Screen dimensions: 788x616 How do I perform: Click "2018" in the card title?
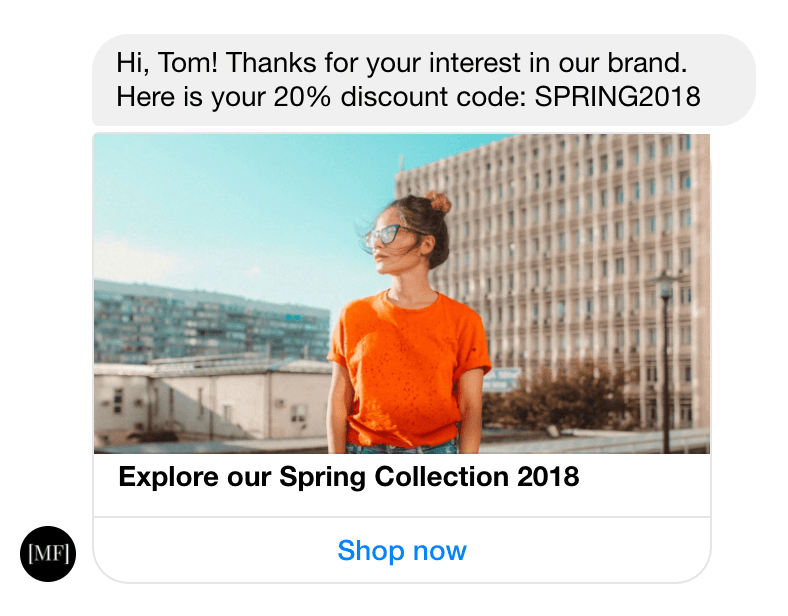pyautogui.click(x=548, y=476)
